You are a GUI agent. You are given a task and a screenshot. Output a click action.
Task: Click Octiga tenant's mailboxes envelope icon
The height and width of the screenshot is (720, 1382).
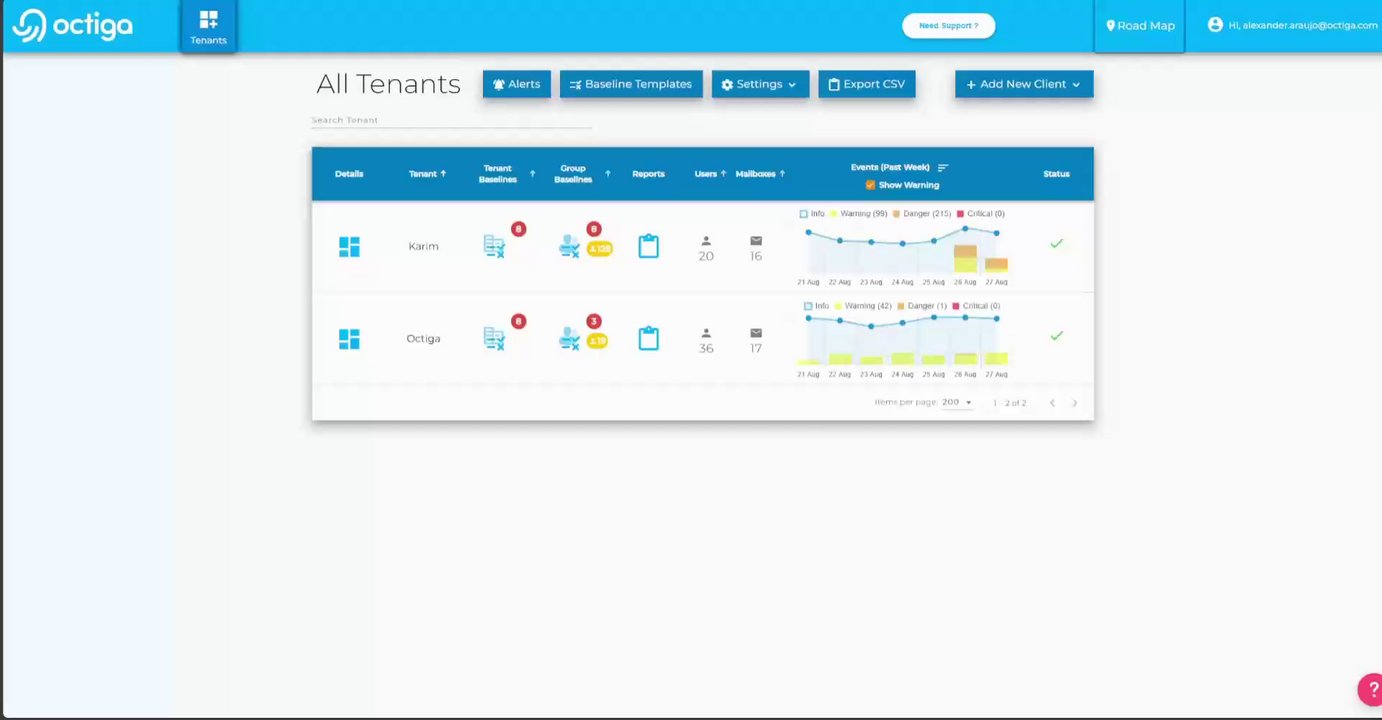click(756, 333)
